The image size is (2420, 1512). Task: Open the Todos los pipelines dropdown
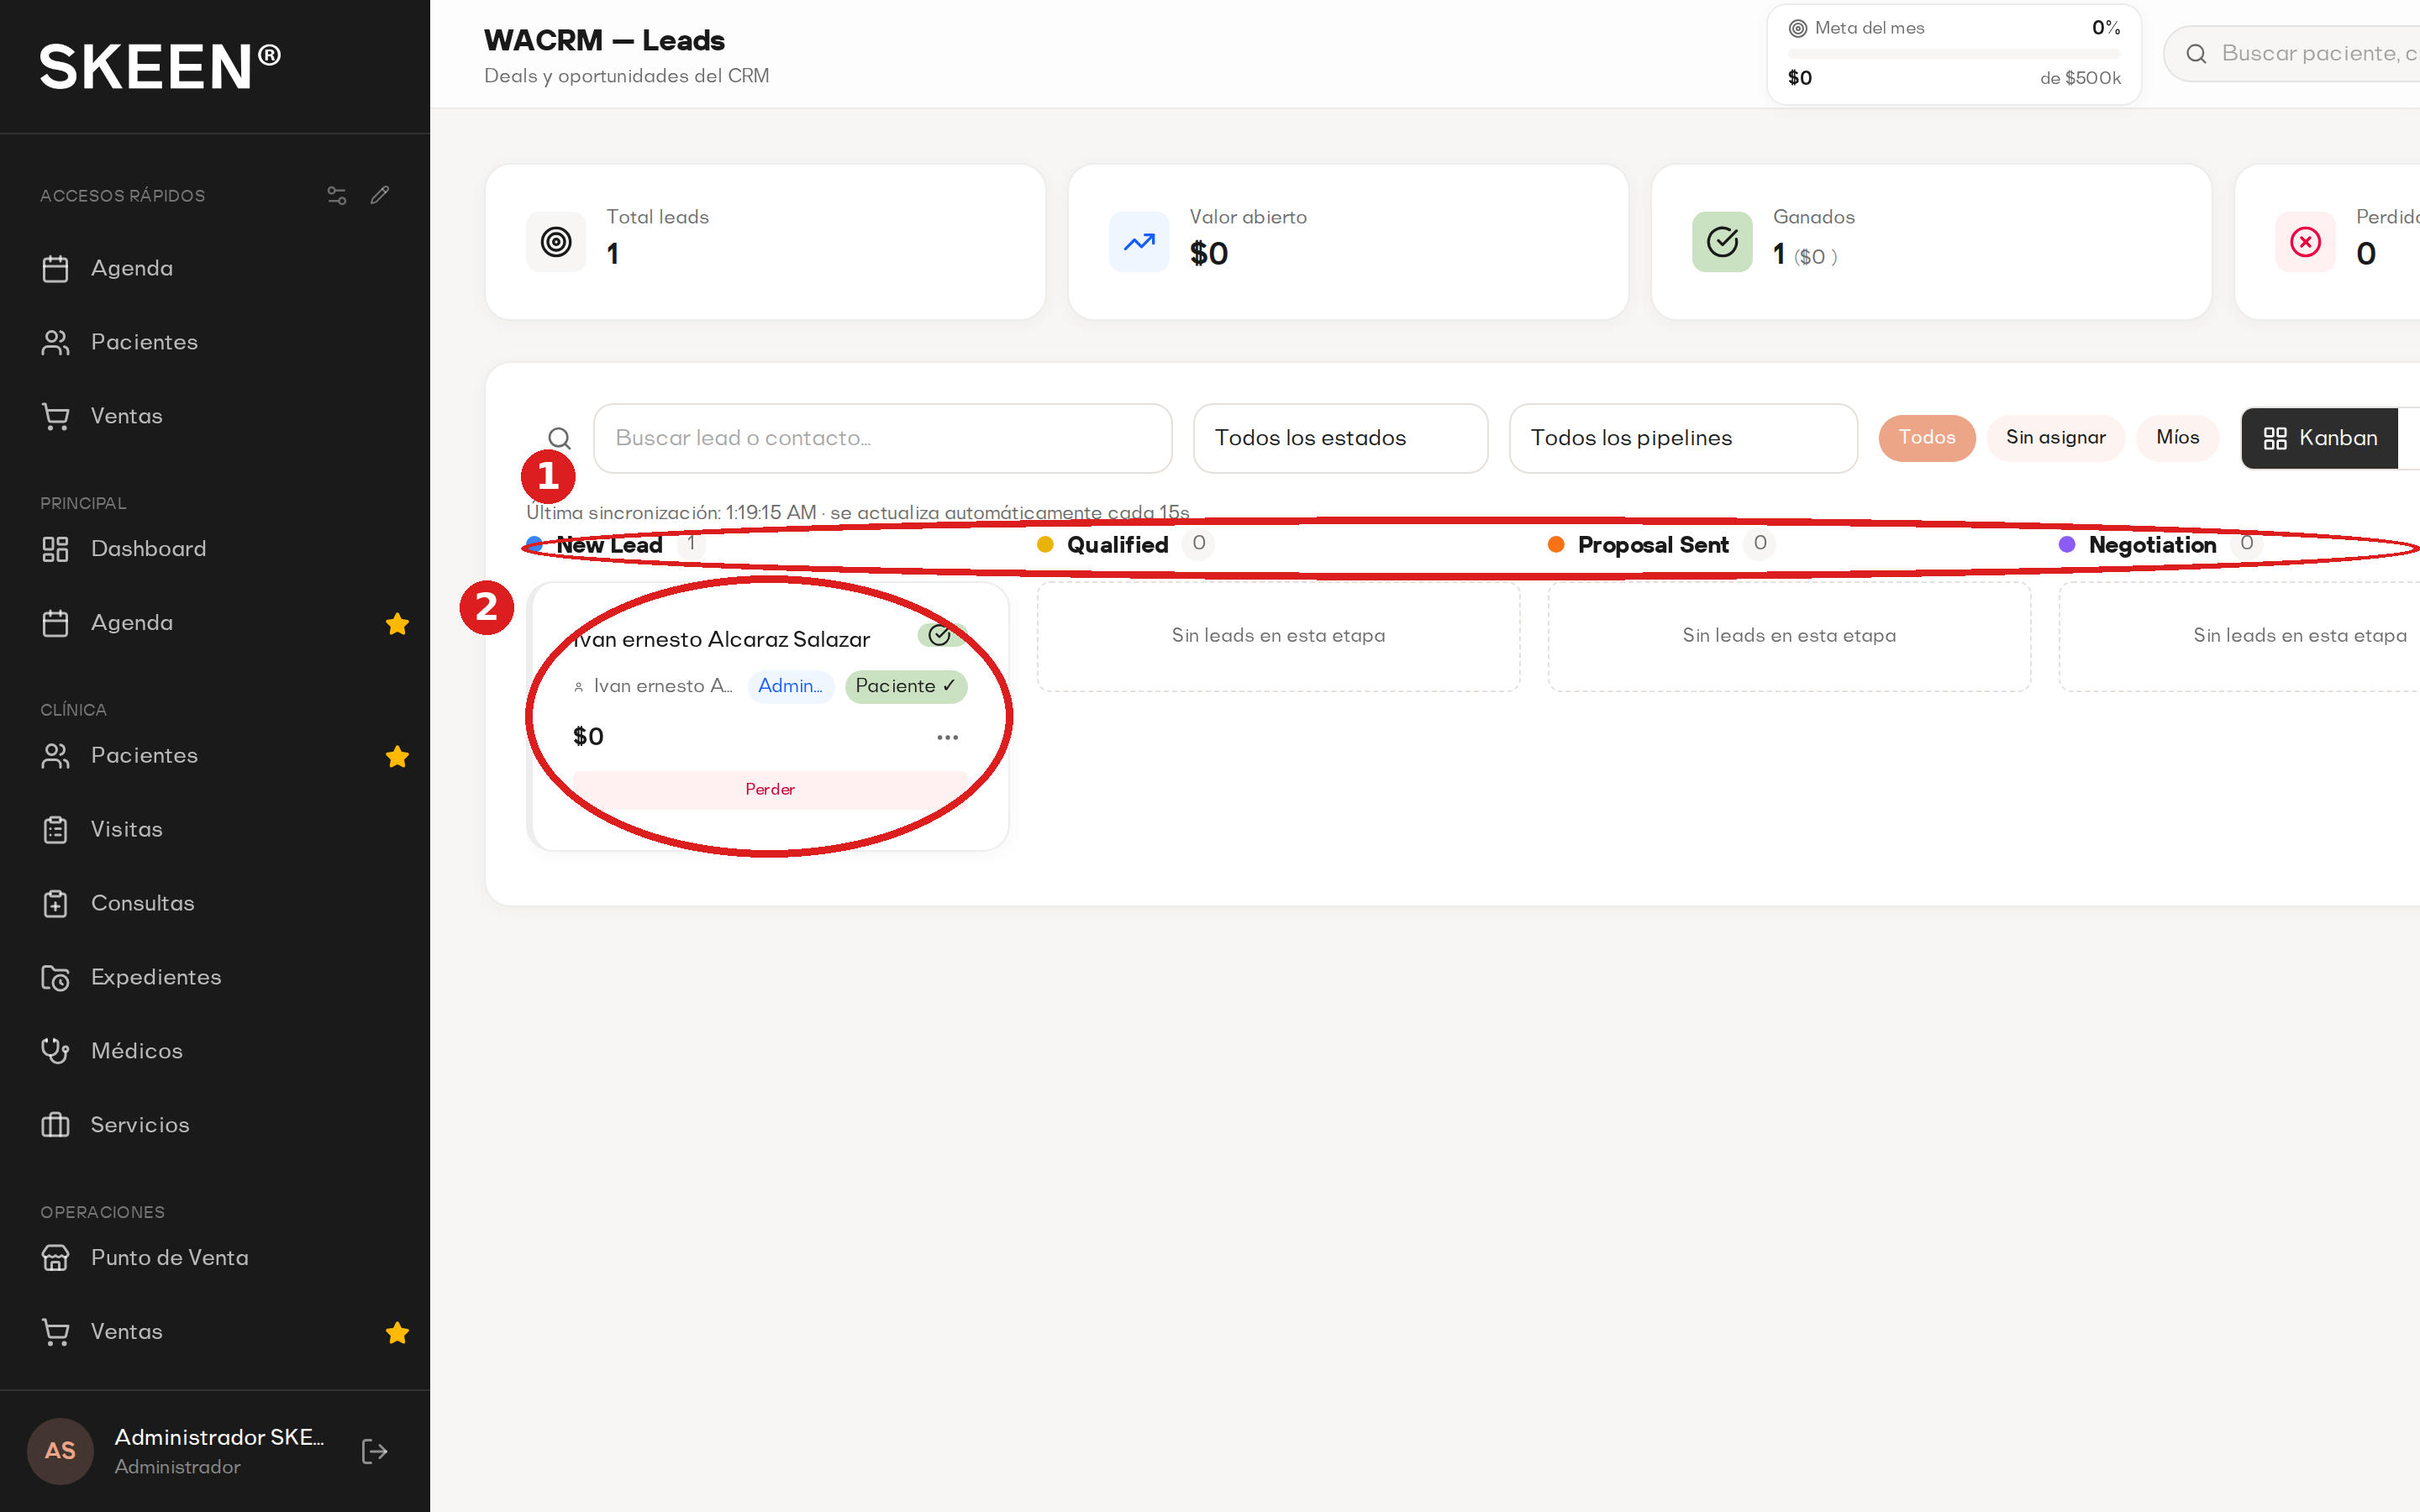[x=1684, y=438]
